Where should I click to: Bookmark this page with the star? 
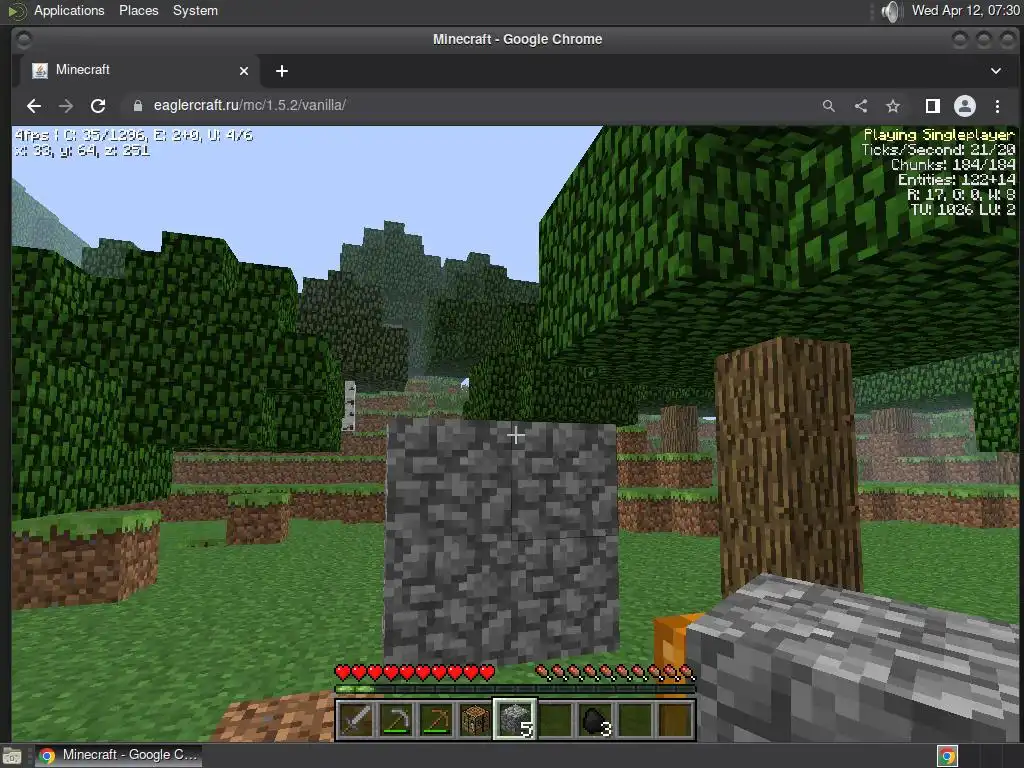[893, 106]
